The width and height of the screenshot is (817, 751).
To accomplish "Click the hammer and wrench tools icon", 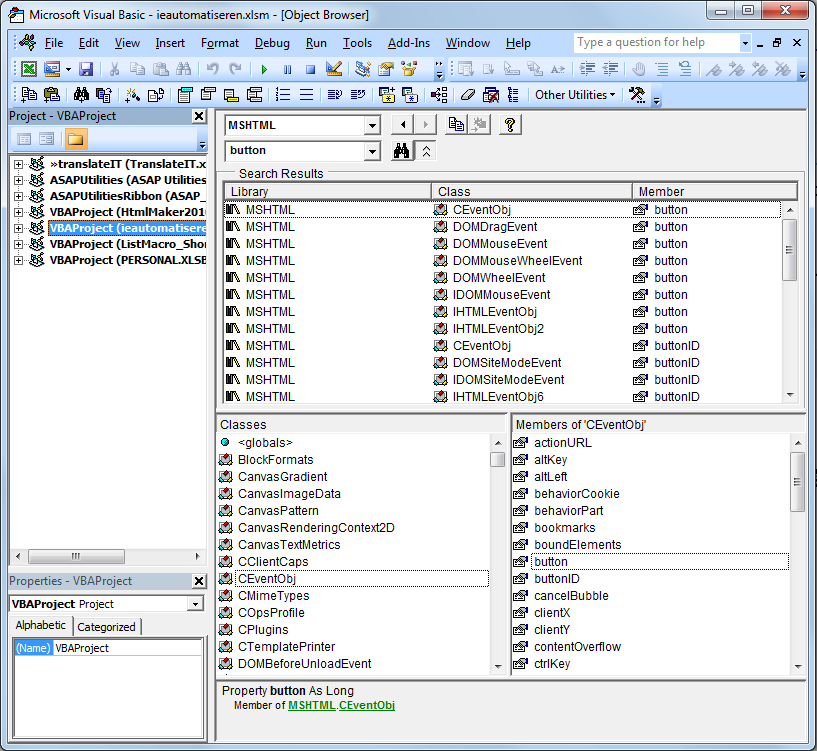I will [637, 95].
